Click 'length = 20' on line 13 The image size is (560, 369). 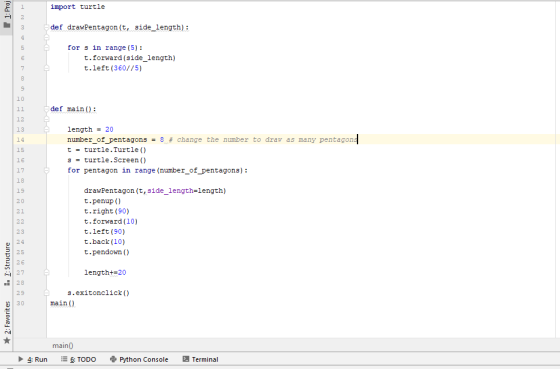point(90,130)
